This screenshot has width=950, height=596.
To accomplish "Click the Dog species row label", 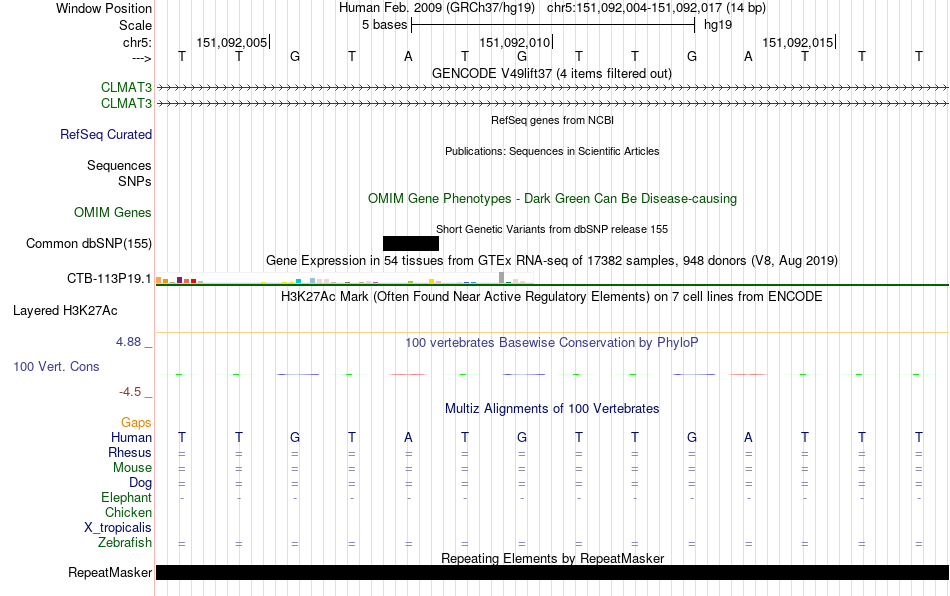I will point(141,483).
